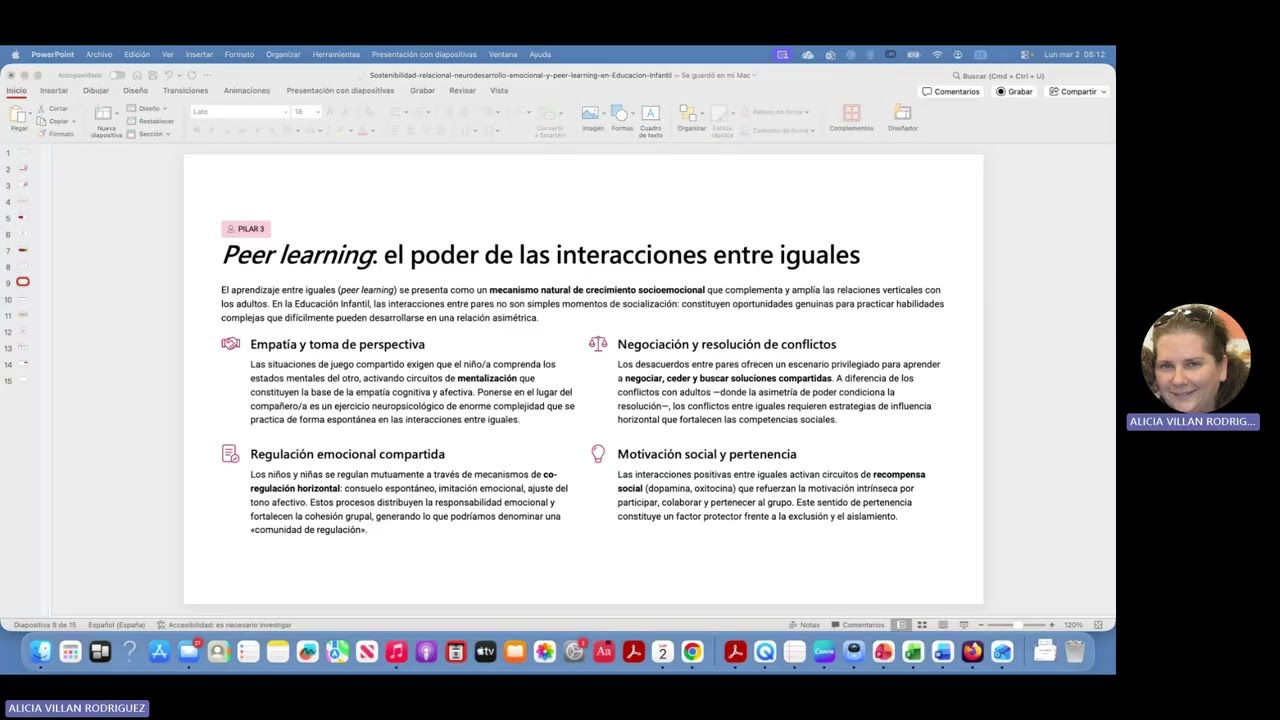Open the Diseñador pane
This screenshot has height=720, width=1280.
coord(902,119)
